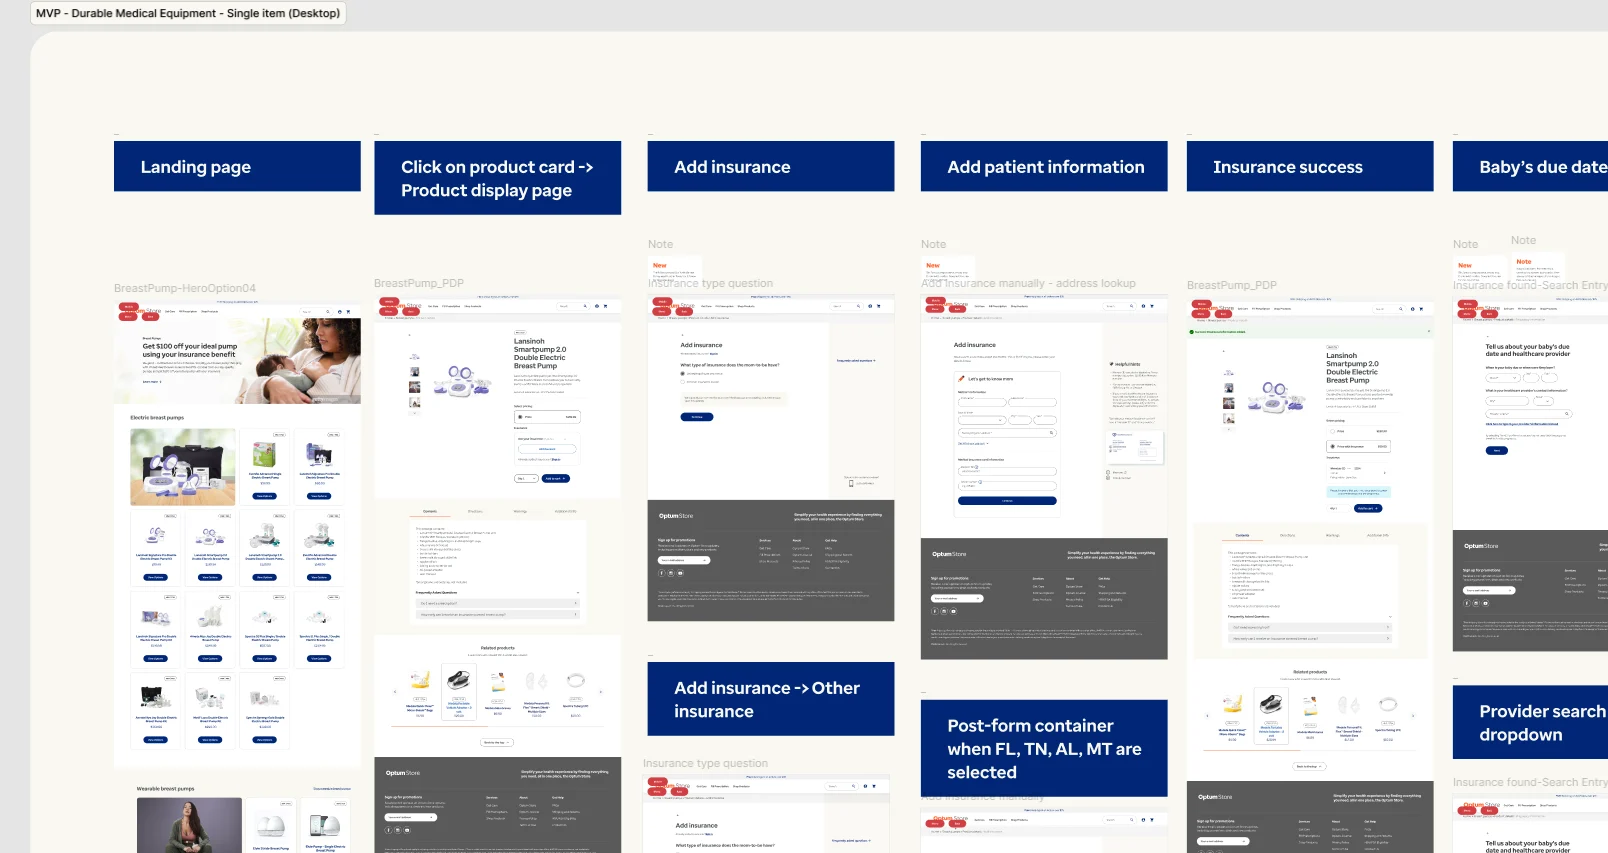Click the phone icon in Insurance type question frame
The height and width of the screenshot is (853, 1608).
851,482
